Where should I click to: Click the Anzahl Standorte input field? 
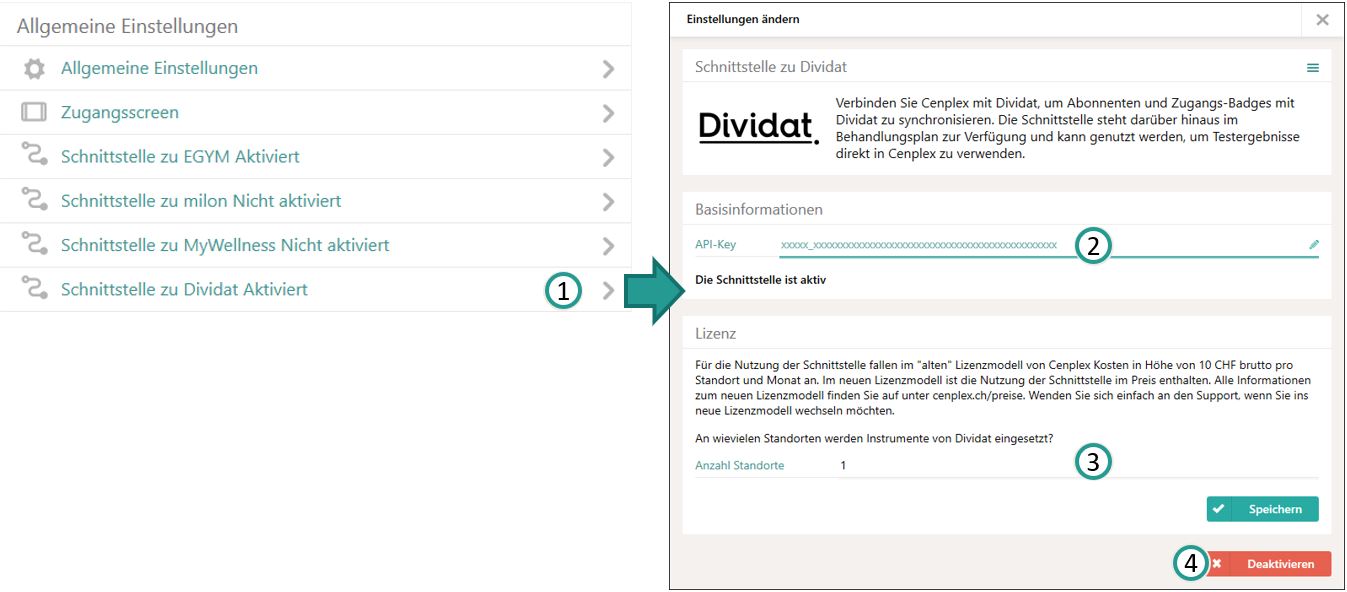[x=1078, y=465]
